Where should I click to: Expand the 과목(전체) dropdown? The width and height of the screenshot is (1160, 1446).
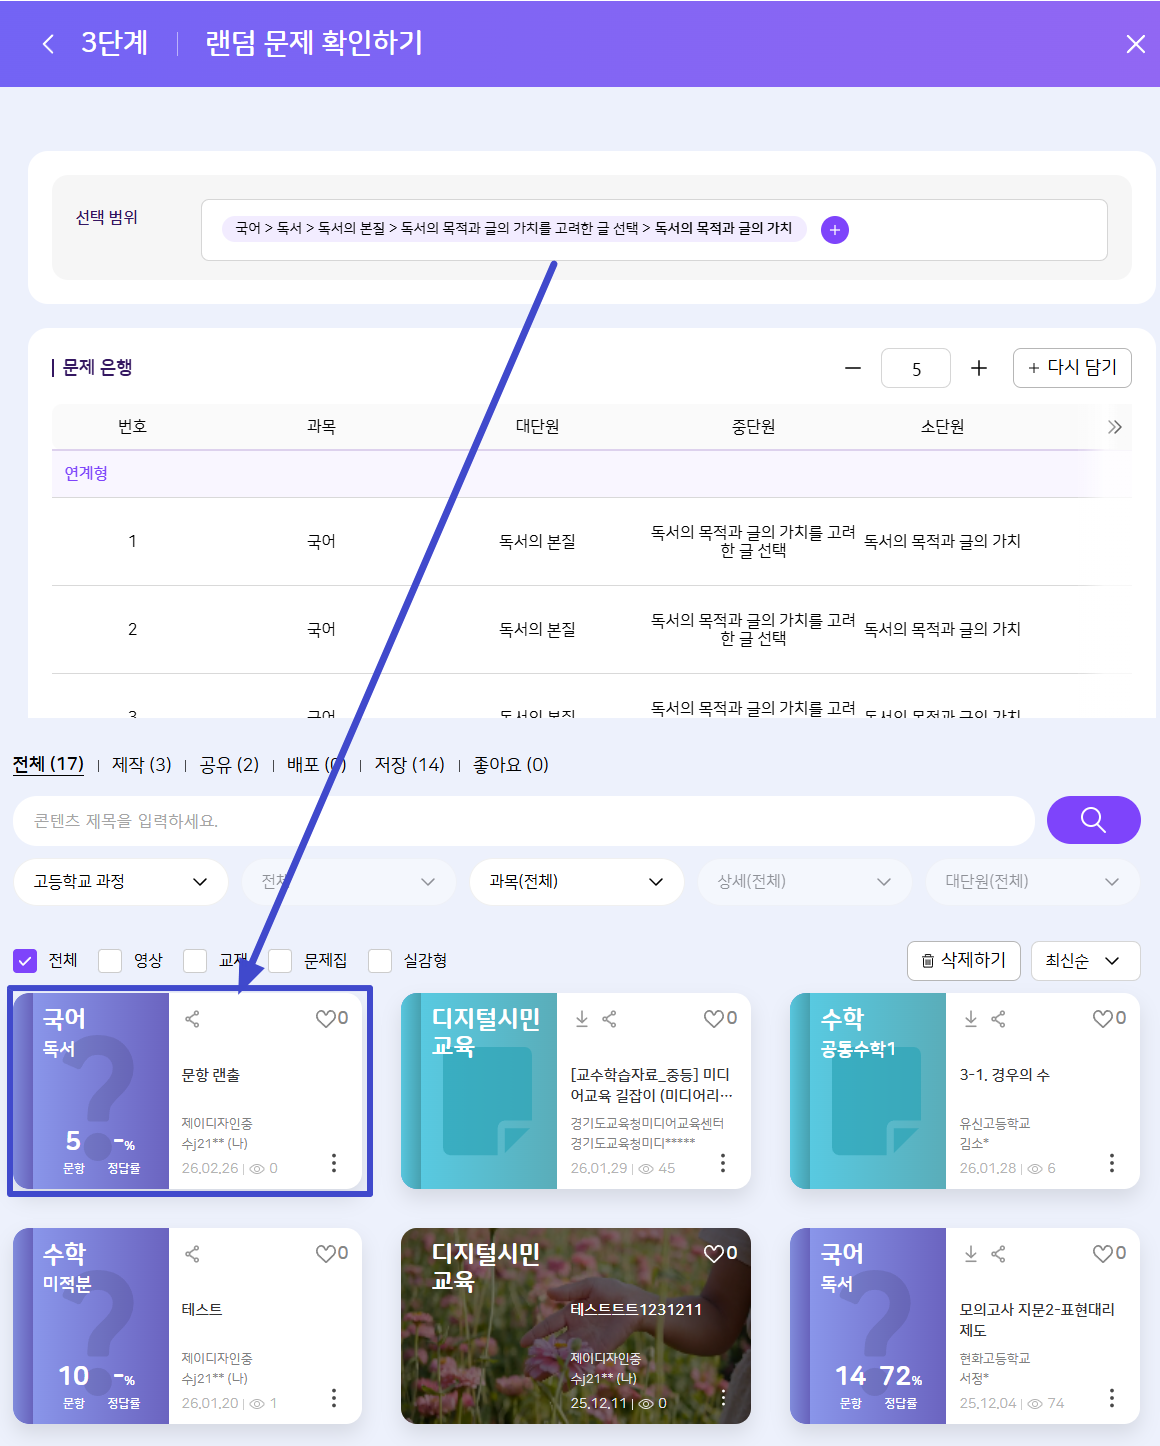576,882
